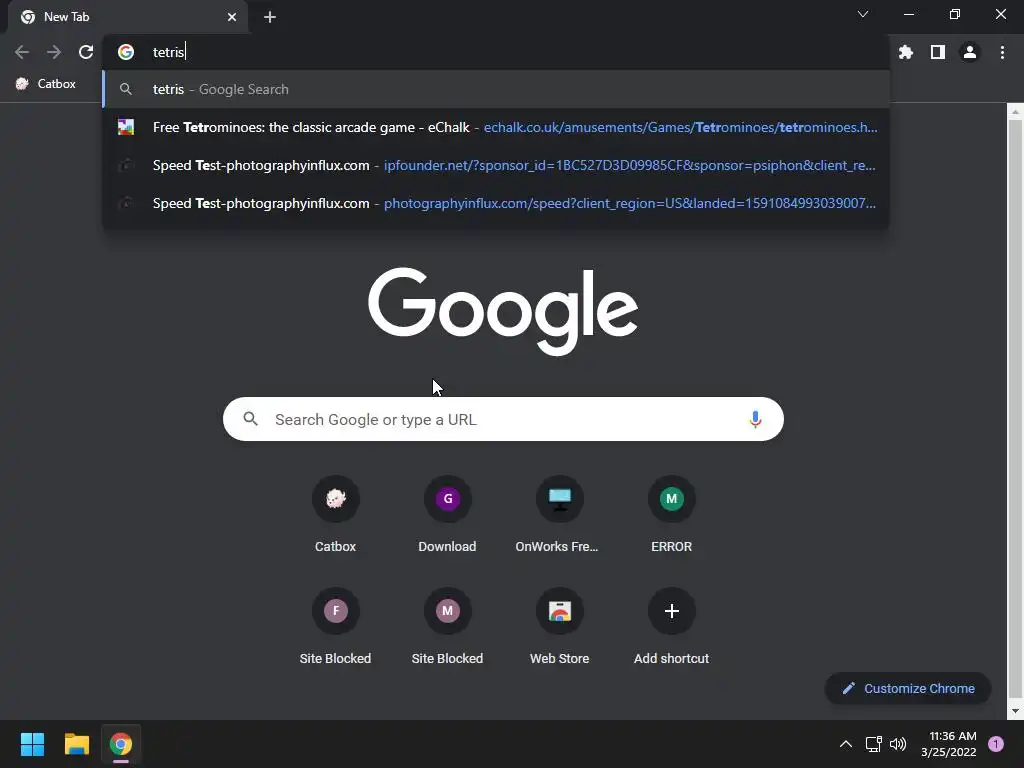
Task: Open the notification badge icon
Action: [996, 744]
